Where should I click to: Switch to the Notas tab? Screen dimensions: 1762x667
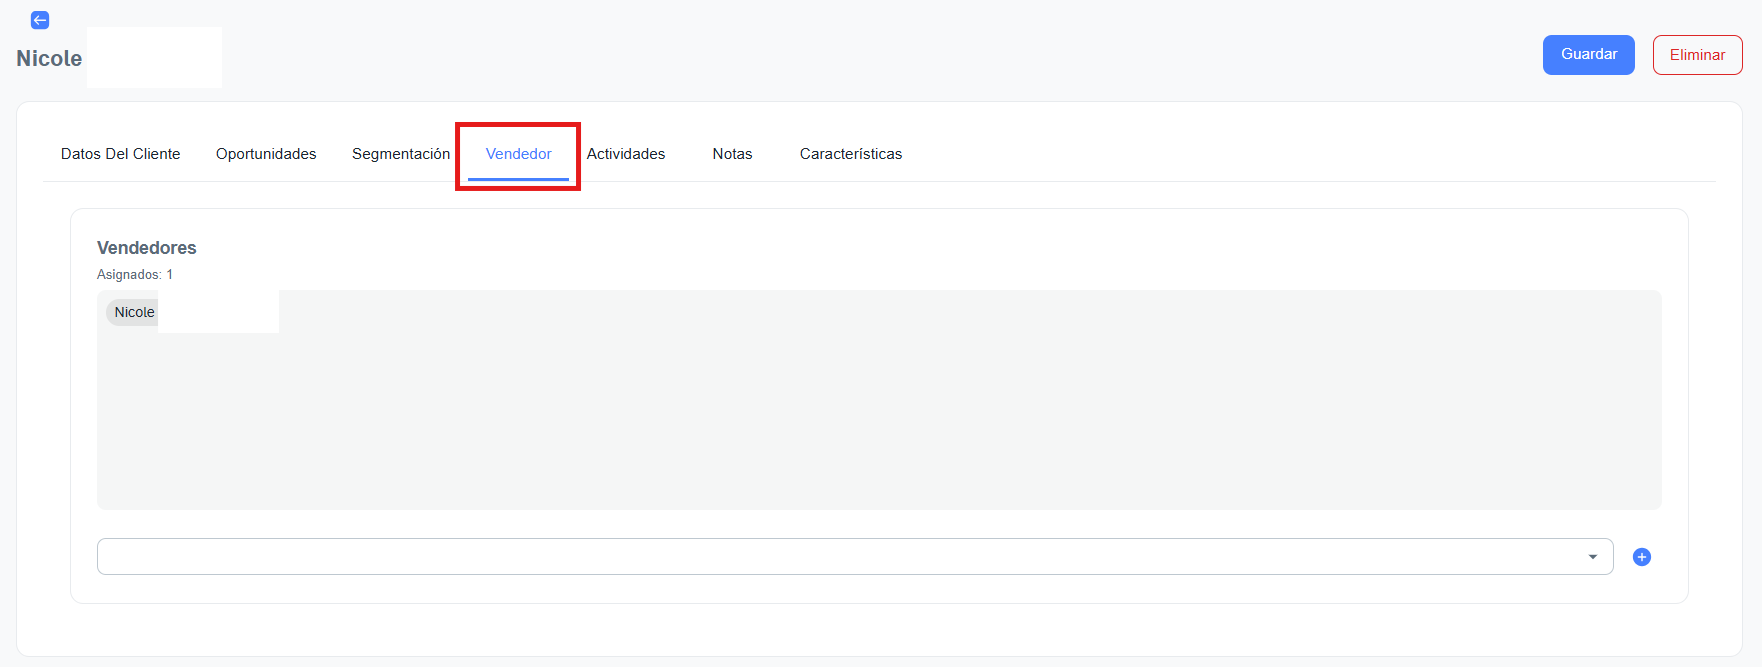pyautogui.click(x=732, y=154)
